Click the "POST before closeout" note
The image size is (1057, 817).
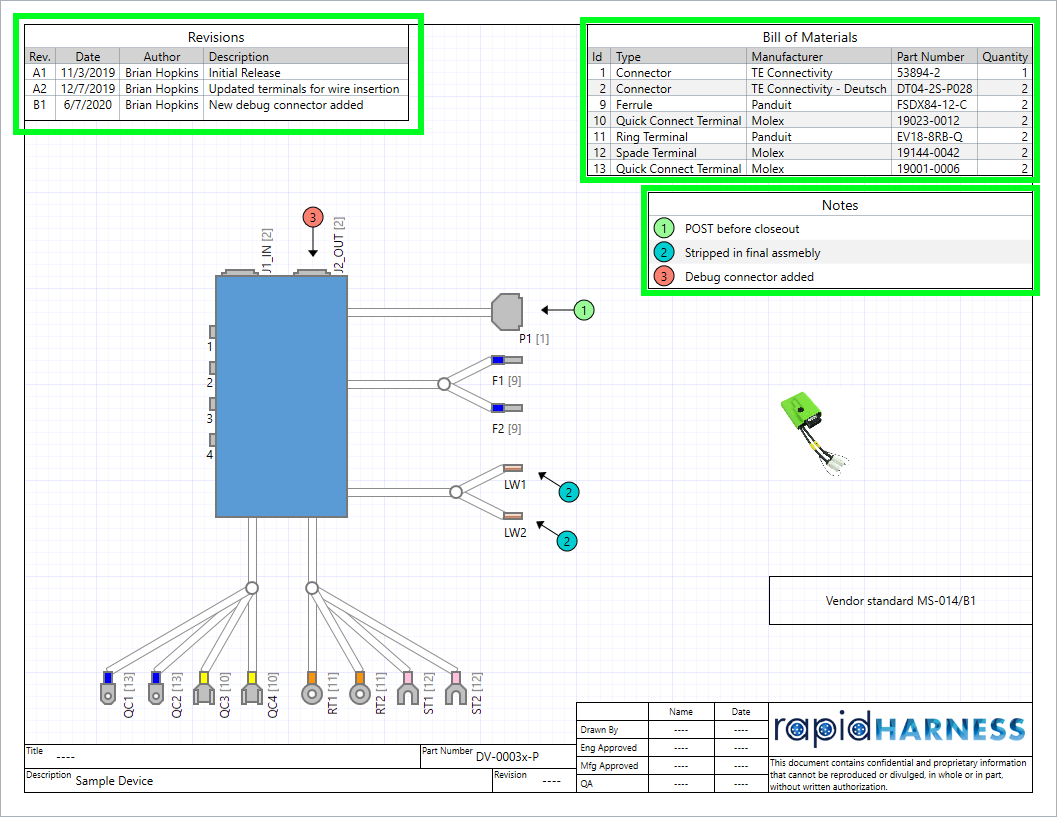click(x=742, y=229)
